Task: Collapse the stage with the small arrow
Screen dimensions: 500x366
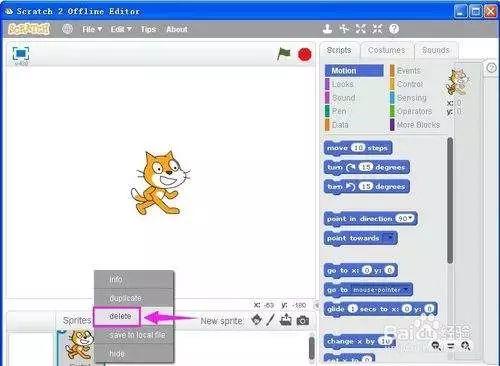Action: pos(317,305)
